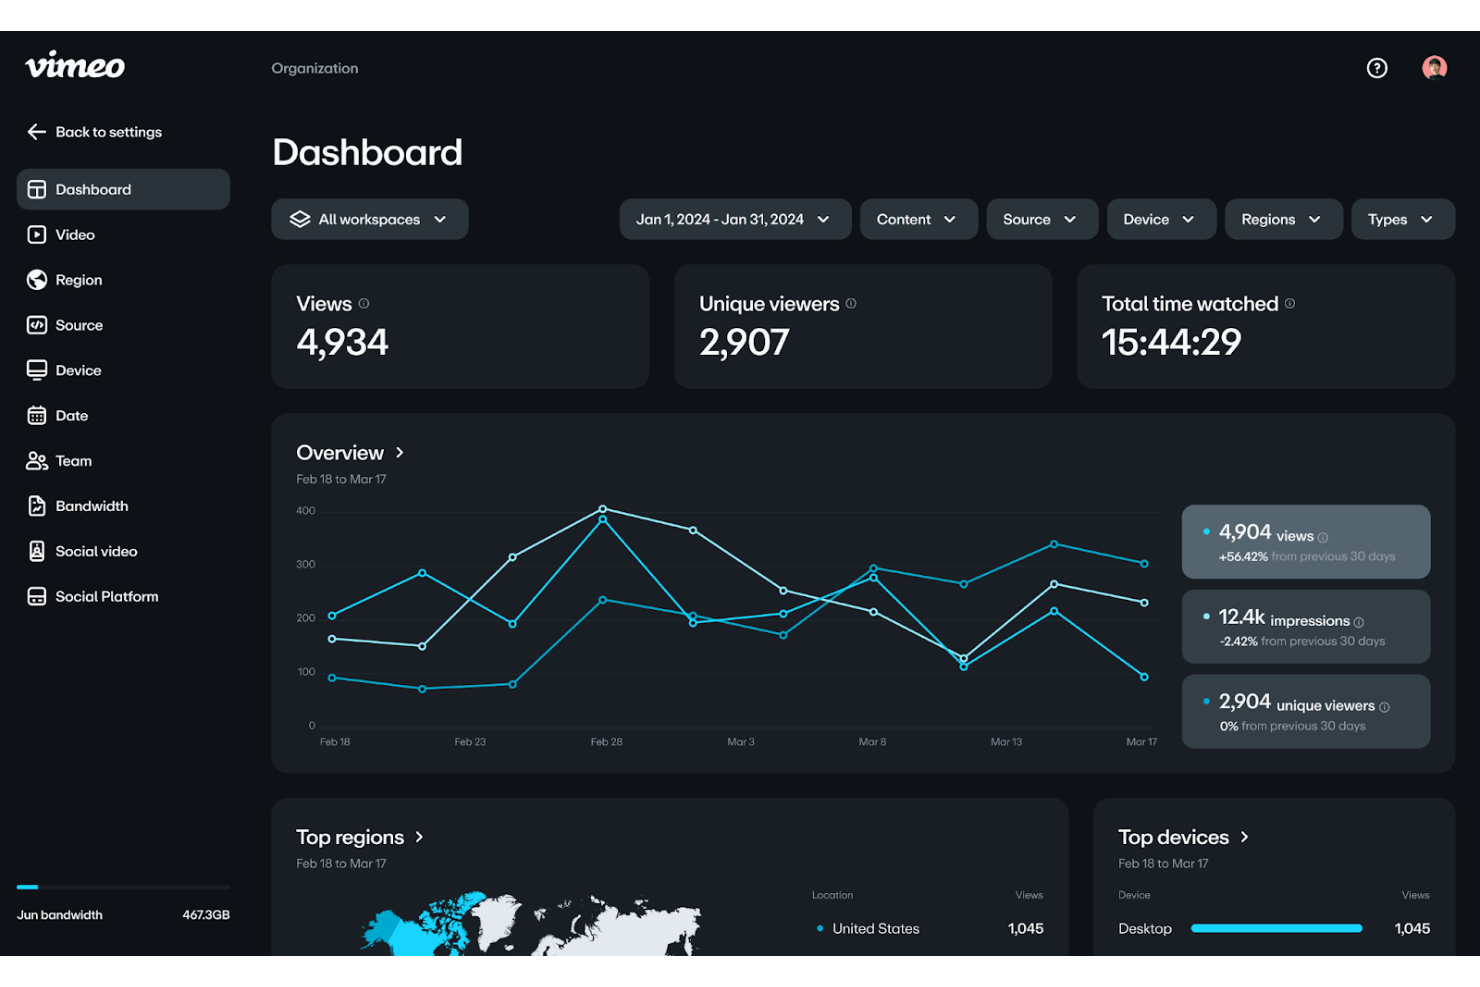Open your profile avatar menu
Screen dimensions: 1480x987
[x=1435, y=68]
